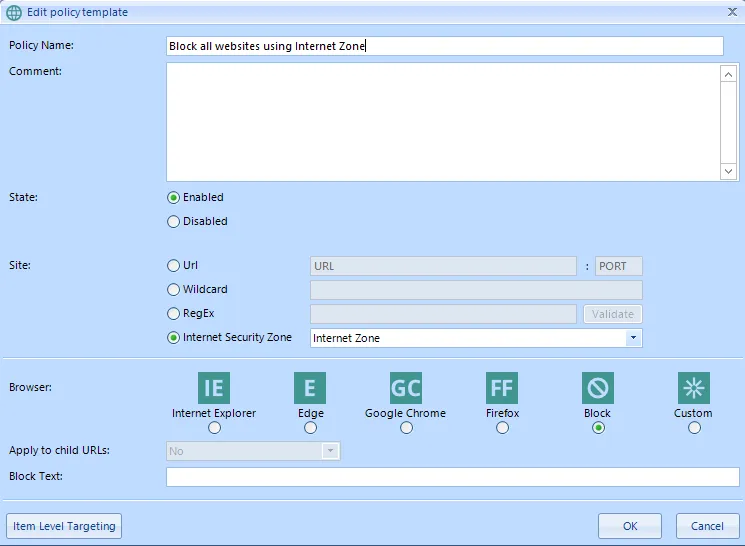
Task: Expand the Apply to child URLs dropdown
Action: click(331, 451)
